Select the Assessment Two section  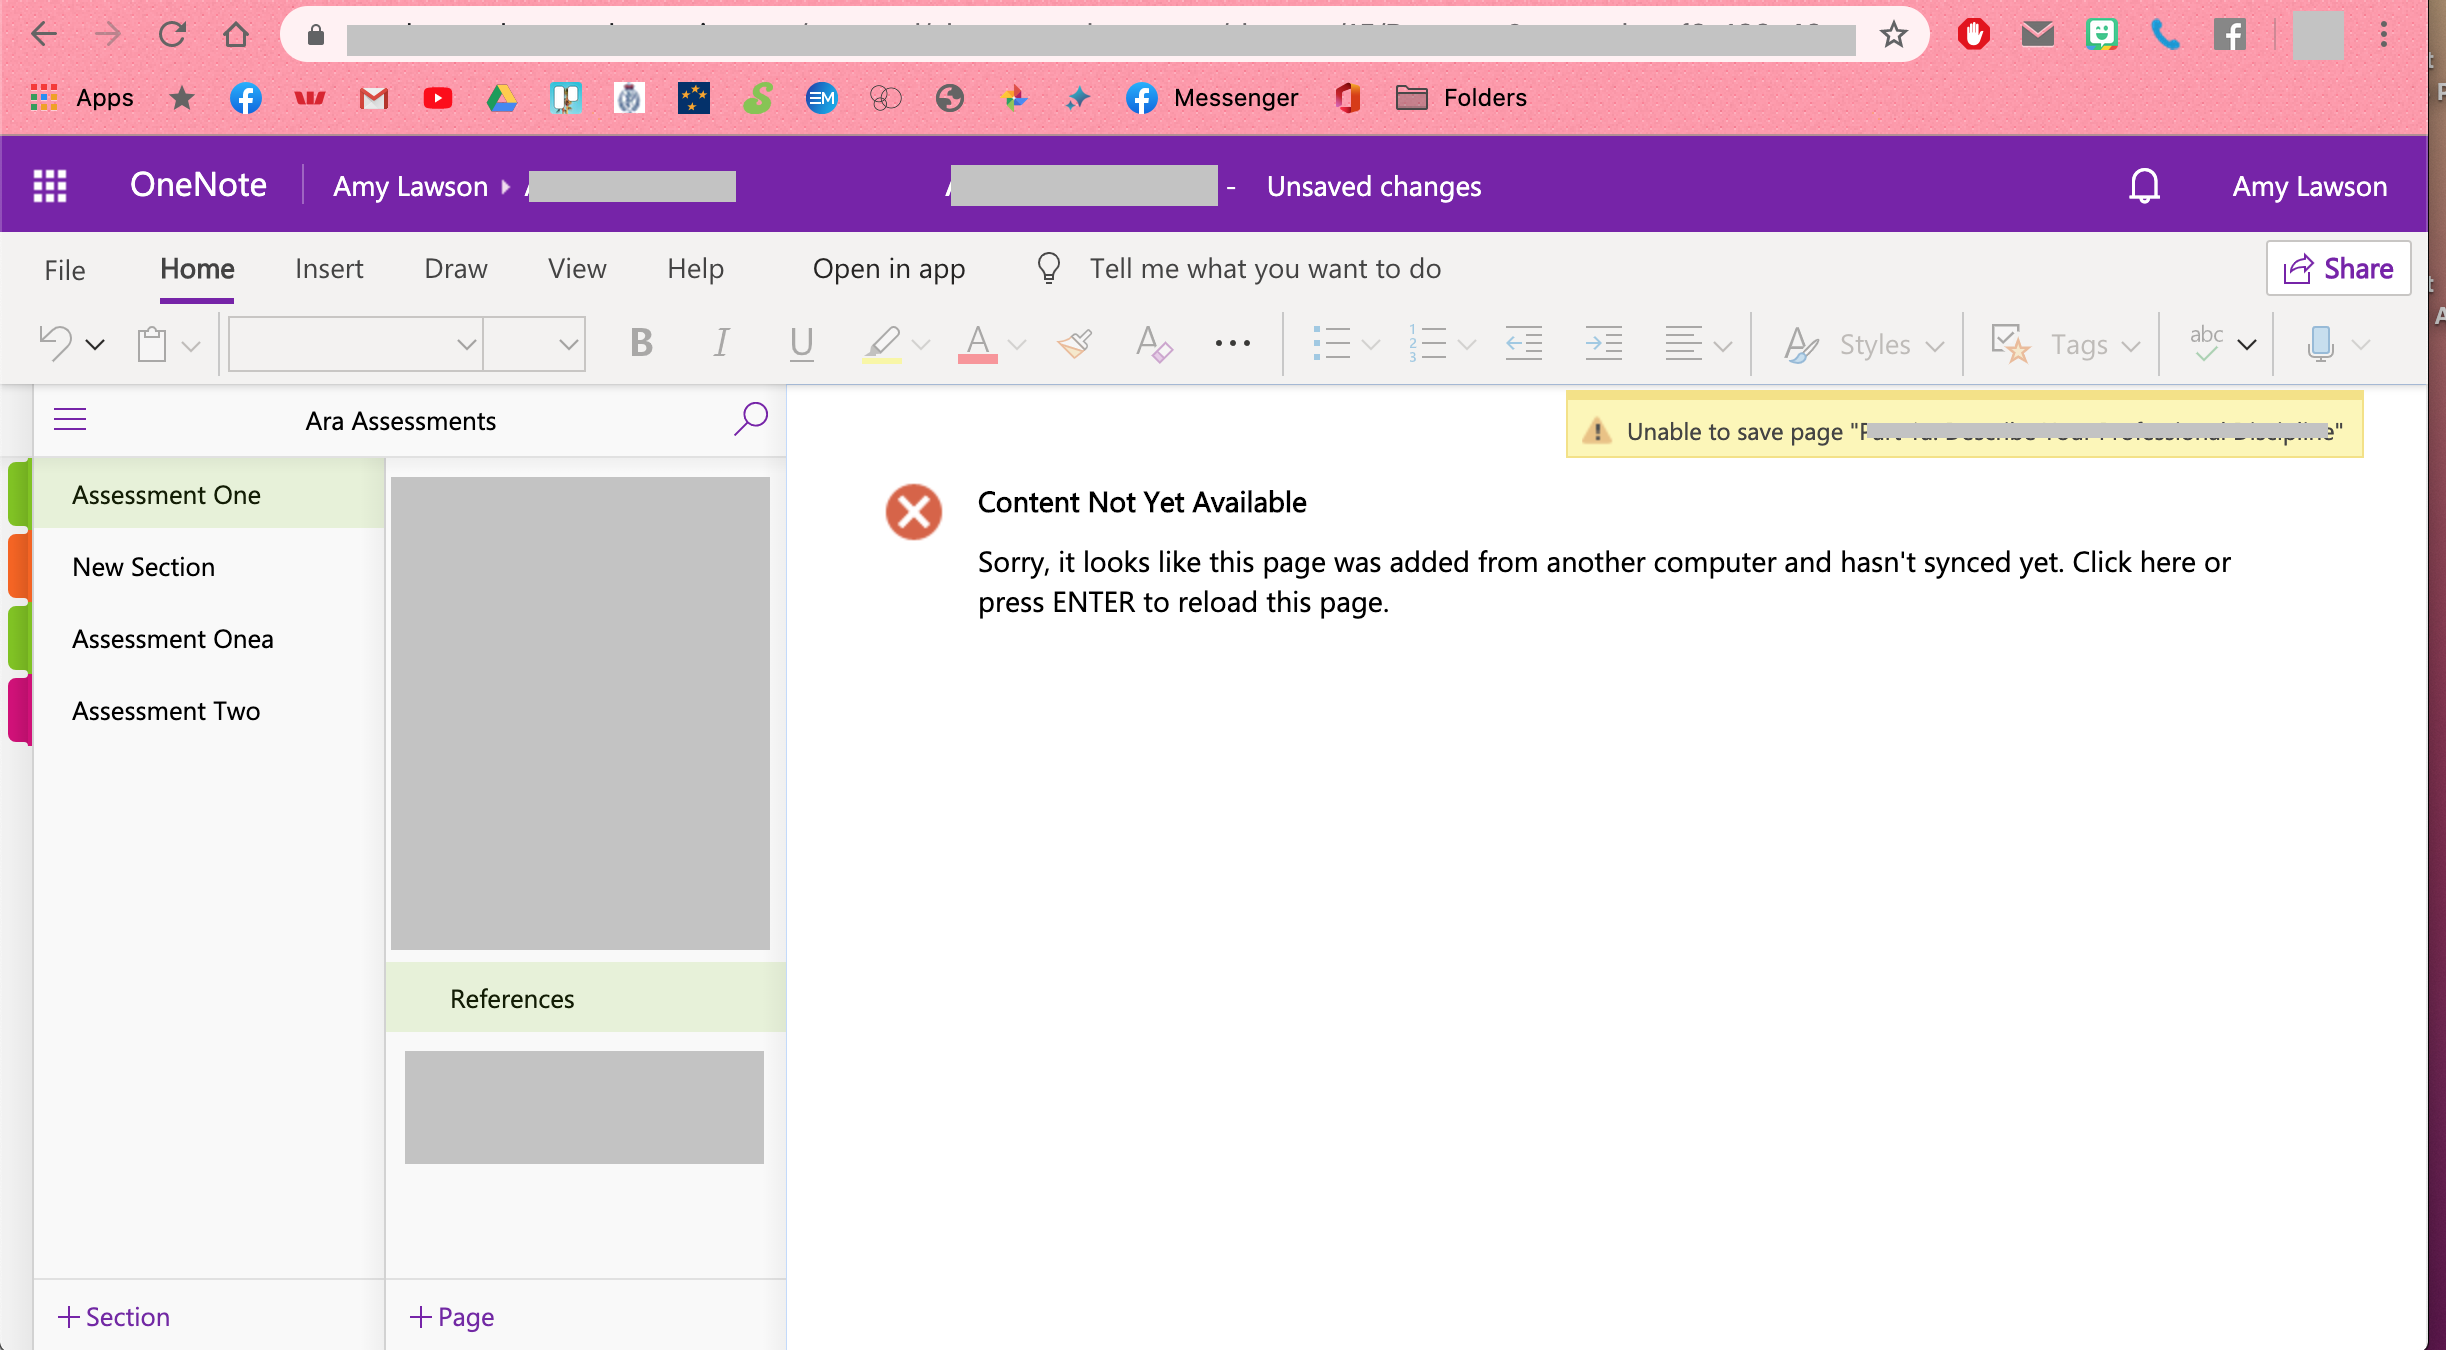(166, 711)
